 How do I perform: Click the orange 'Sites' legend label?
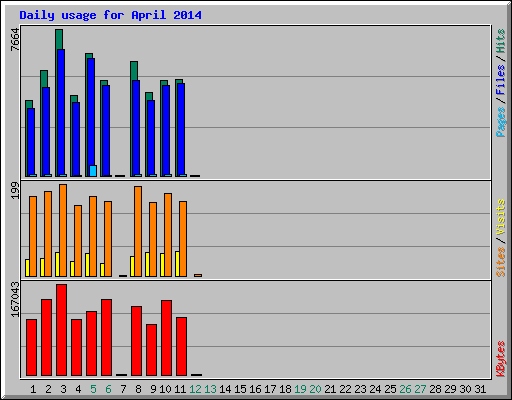click(x=500, y=262)
